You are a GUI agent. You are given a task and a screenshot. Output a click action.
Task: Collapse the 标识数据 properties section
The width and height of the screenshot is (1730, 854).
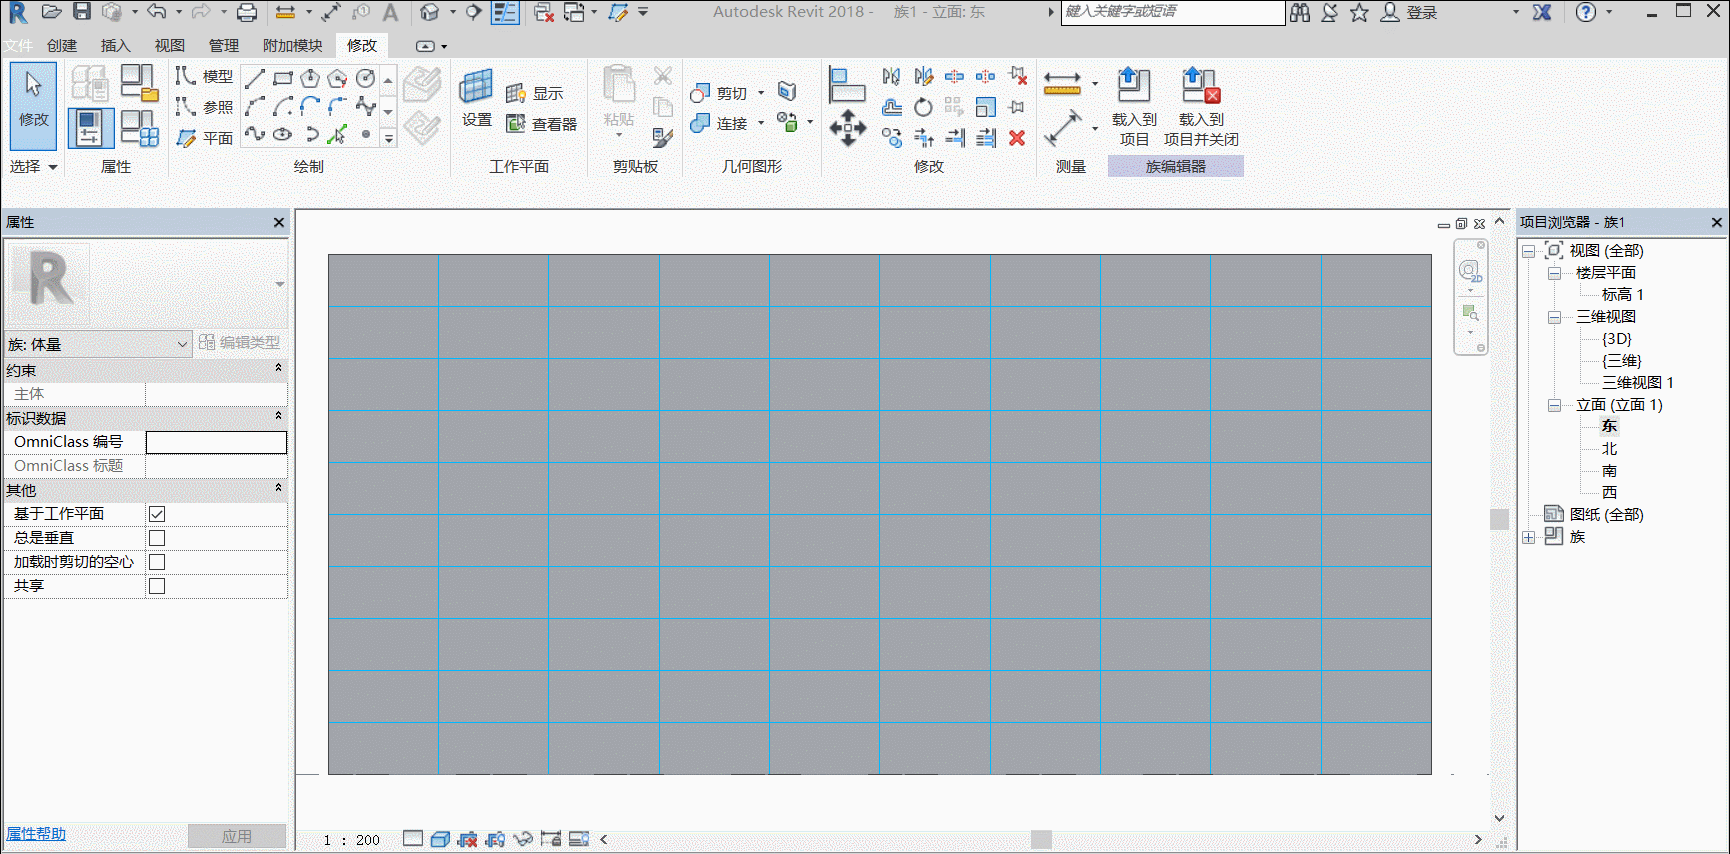coord(278,417)
